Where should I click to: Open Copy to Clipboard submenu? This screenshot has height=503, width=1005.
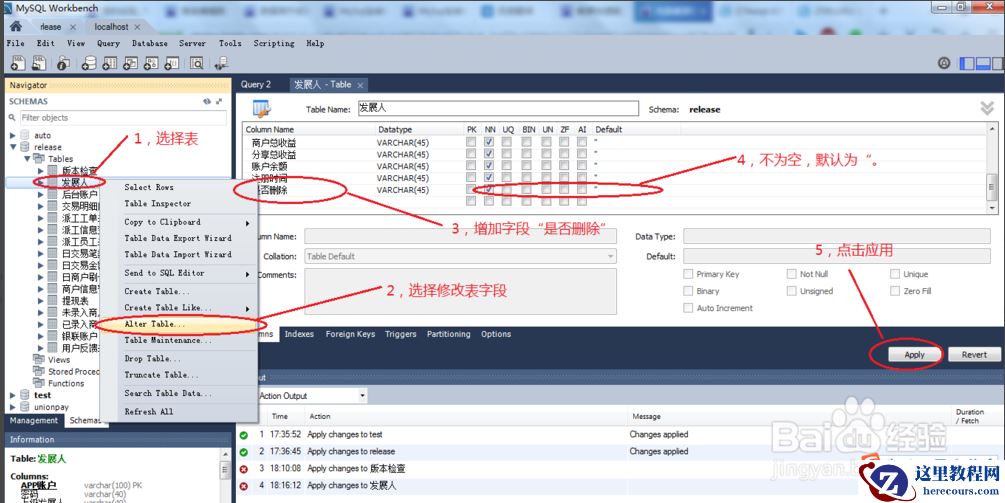(186, 222)
